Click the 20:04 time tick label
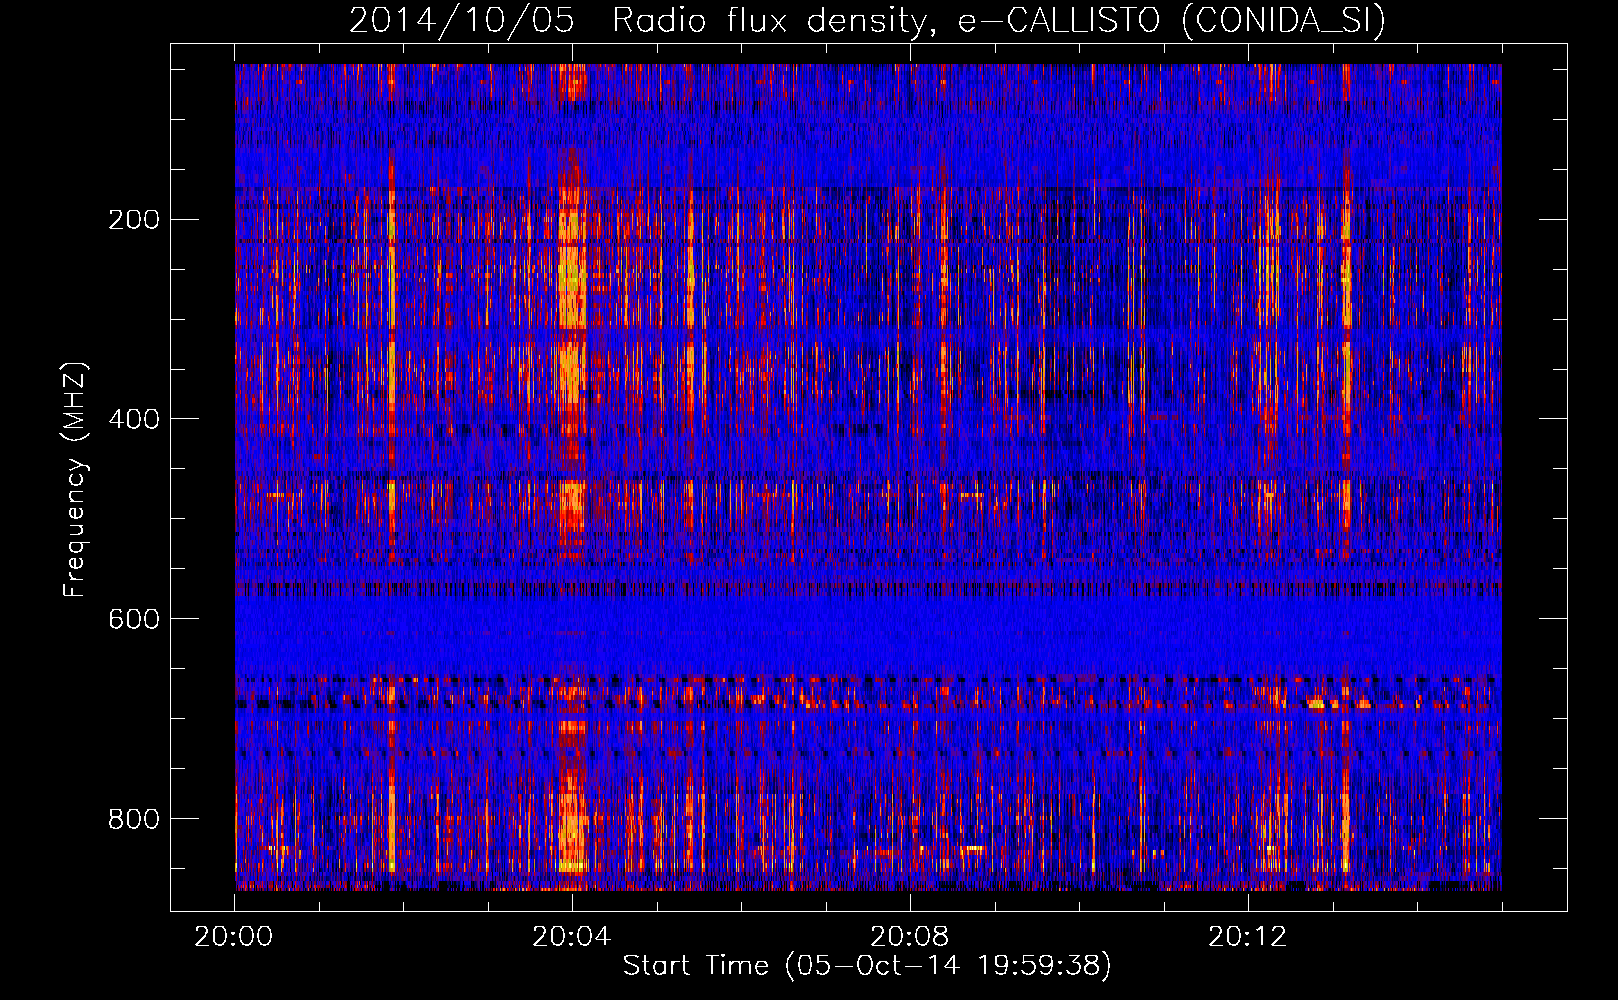Viewport: 1618px width, 1000px height. tap(571, 937)
